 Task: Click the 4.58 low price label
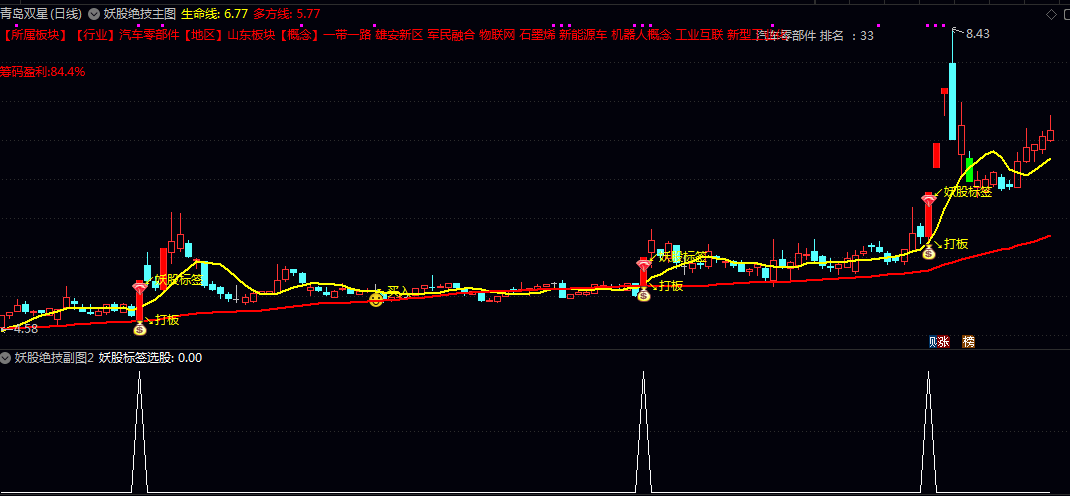[x=26, y=329]
